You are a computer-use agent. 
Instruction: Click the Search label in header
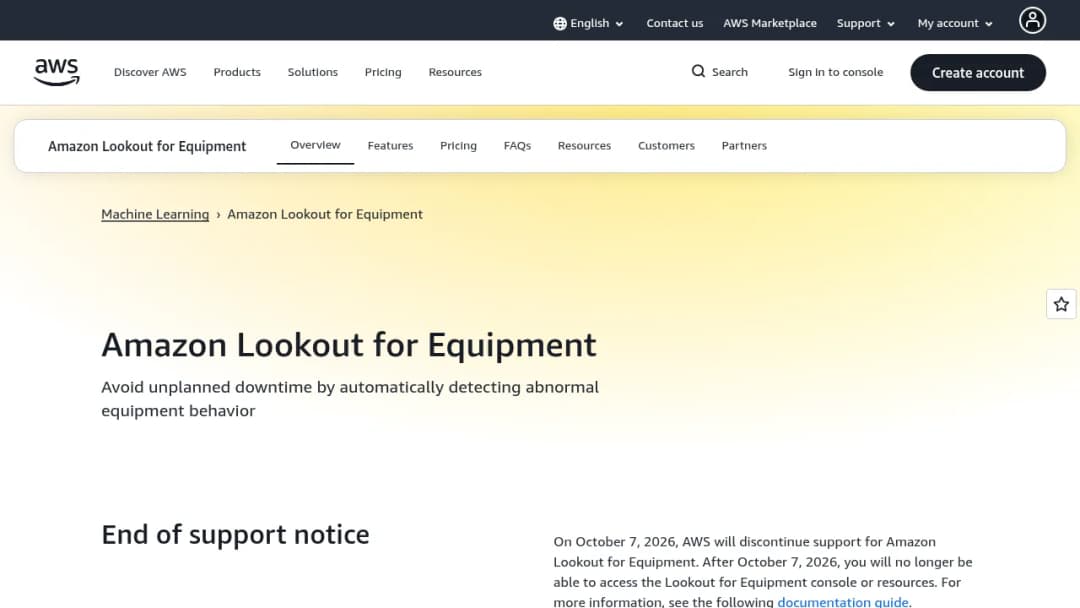coord(729,72)
